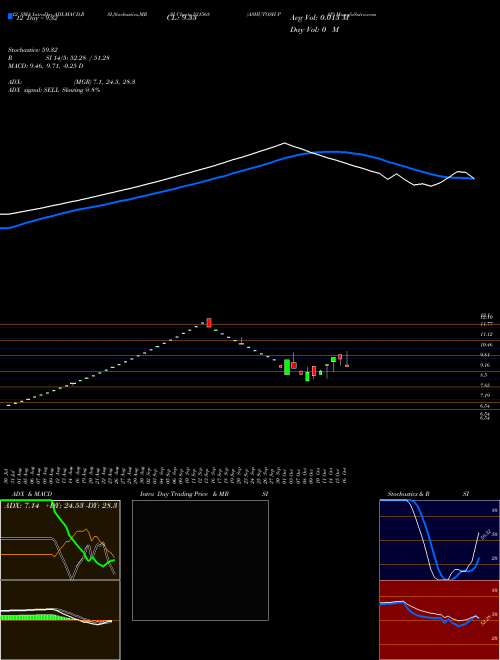Click the green MACD histogram bars
The height and width of the screenshot is (660, 500).
(x=34, y=617)
